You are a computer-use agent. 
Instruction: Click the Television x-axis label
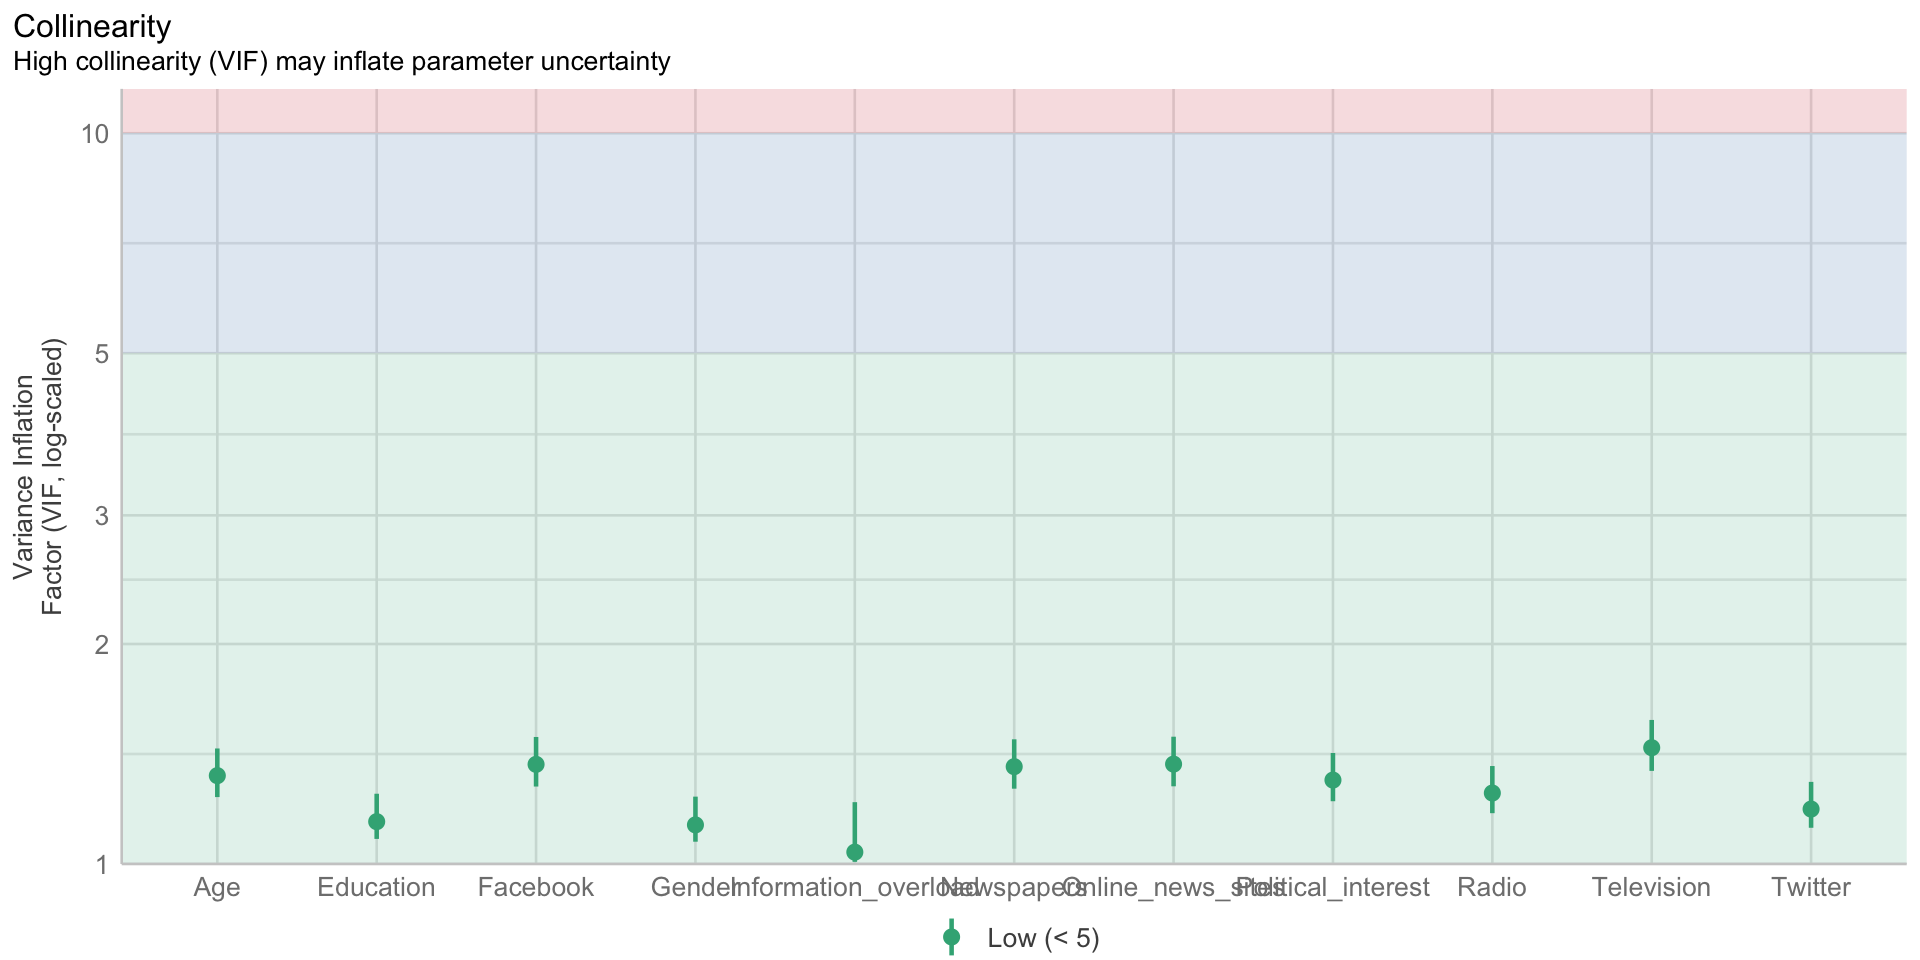[x=1651, y=888]
